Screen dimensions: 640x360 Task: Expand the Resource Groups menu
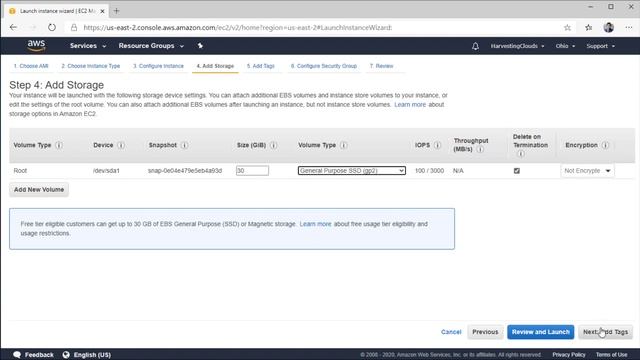tap(151, 46)
